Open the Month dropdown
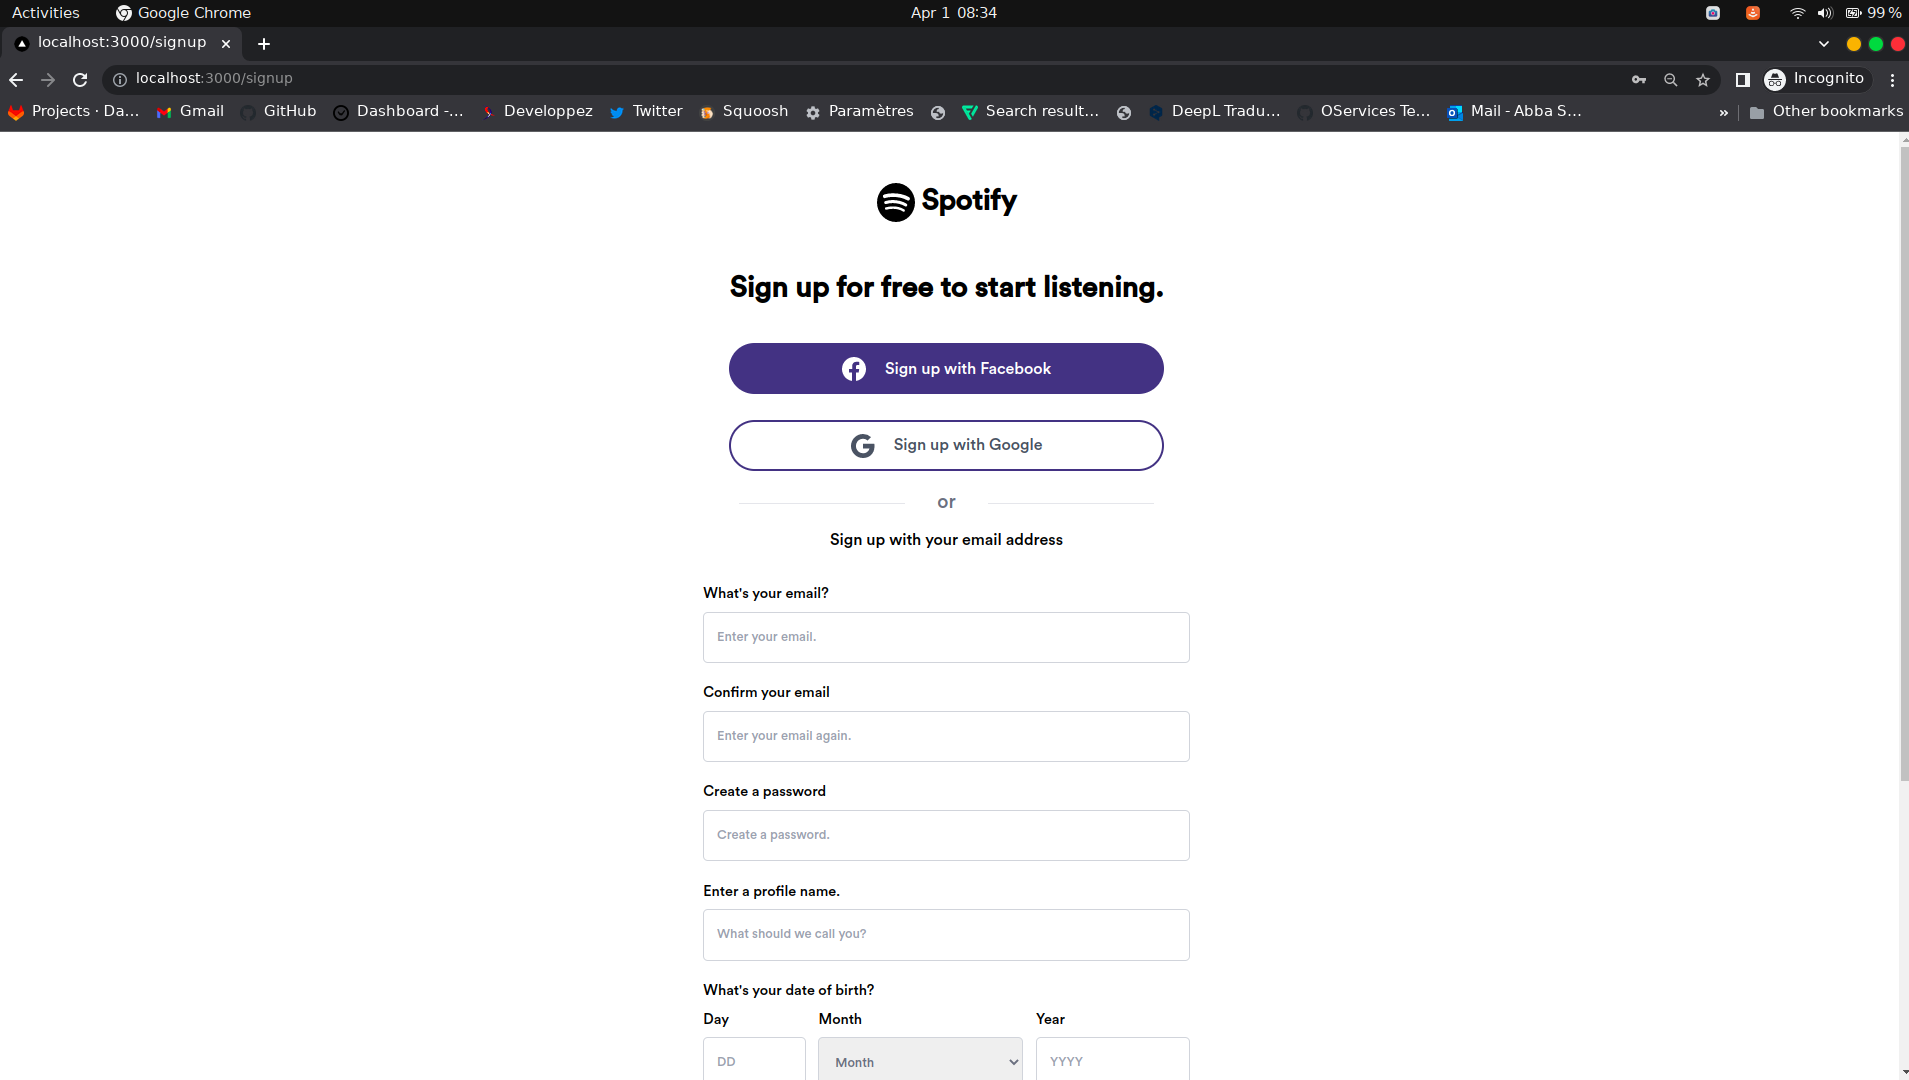The width and height of the screenshot is (1909, 1080). point(919,1060)
